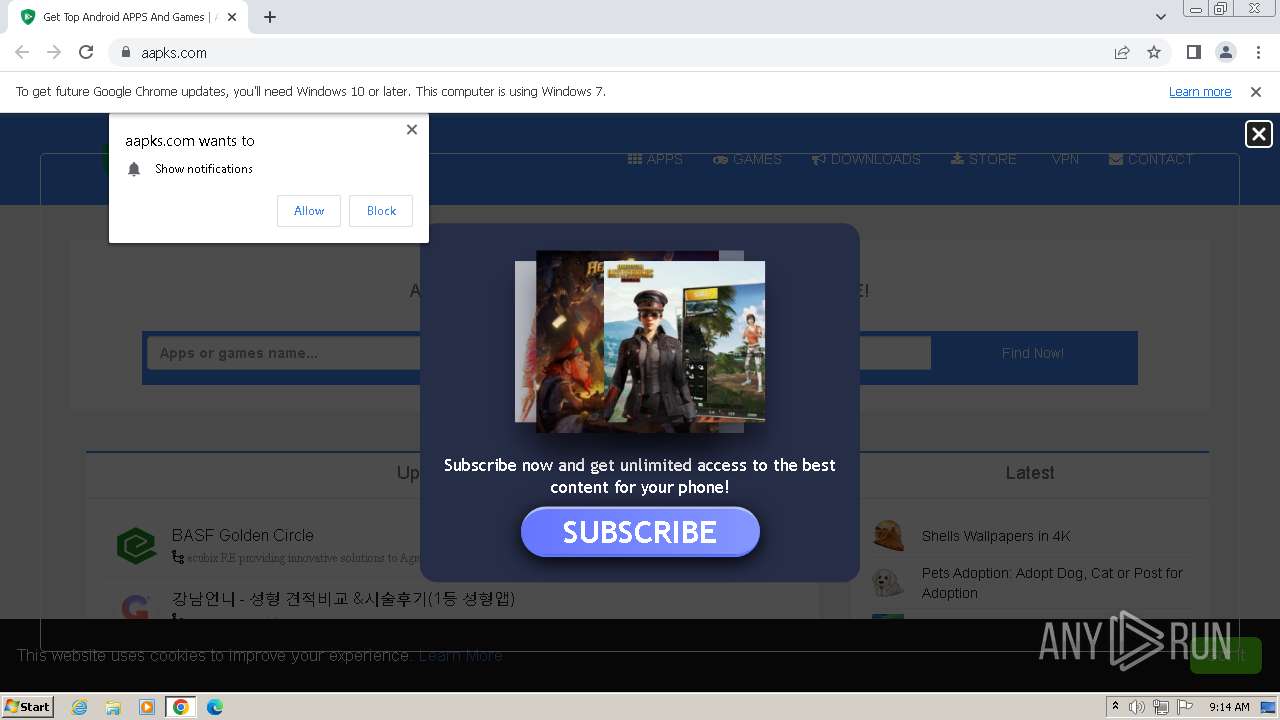Open the STORE menu
The image size is (1280, 720).
tap(983, 159)
